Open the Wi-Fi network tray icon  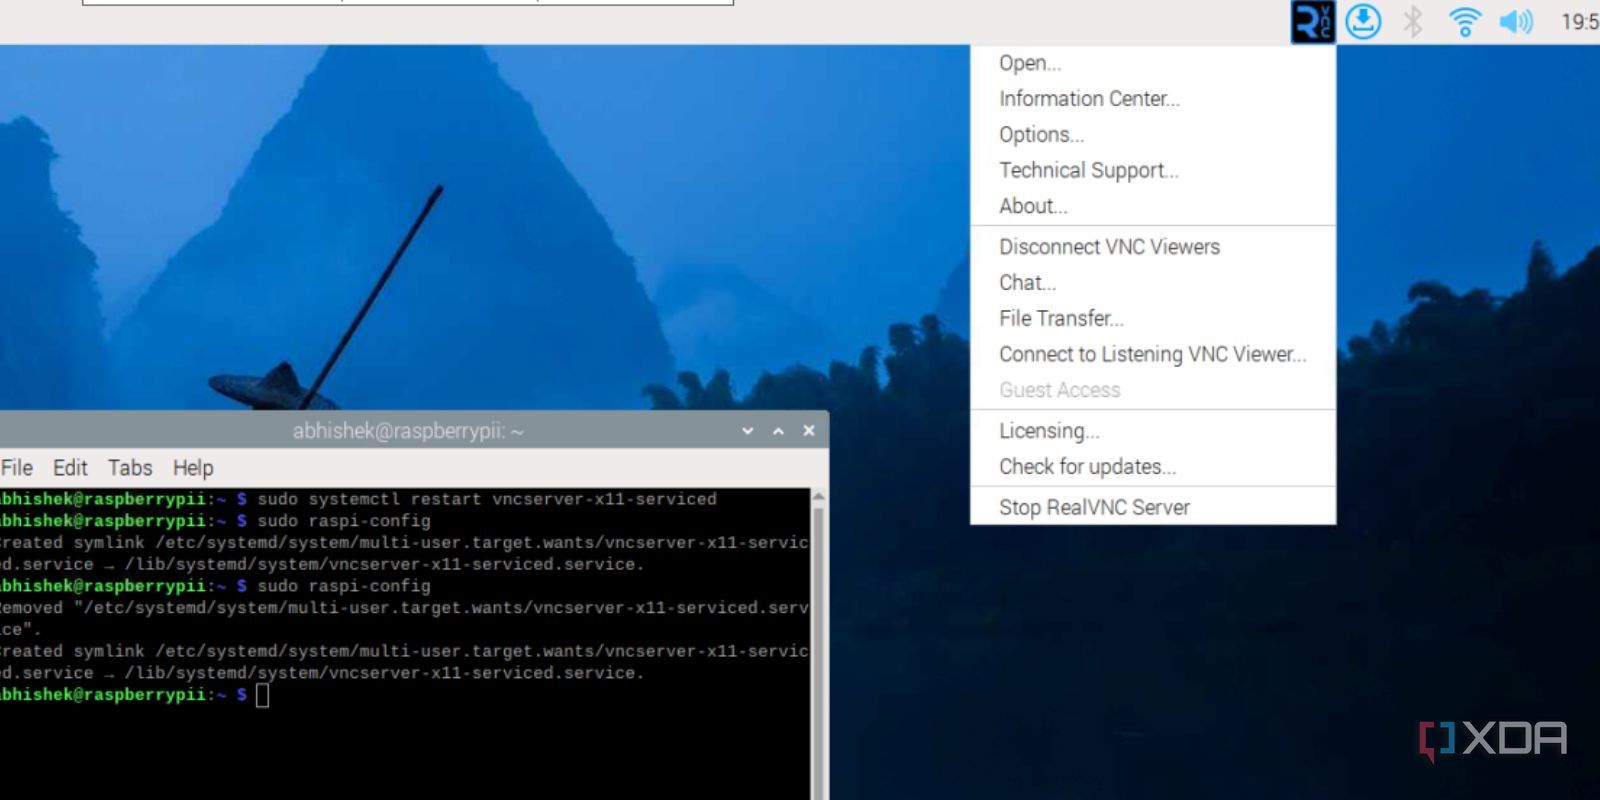click(x=1465, y=22)
